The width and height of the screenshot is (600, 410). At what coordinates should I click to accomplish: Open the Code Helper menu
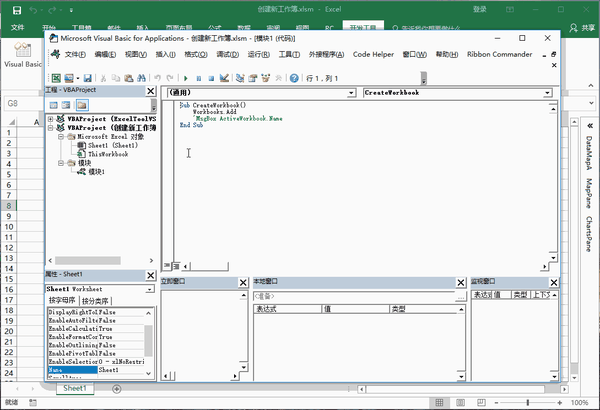(376, 53)
